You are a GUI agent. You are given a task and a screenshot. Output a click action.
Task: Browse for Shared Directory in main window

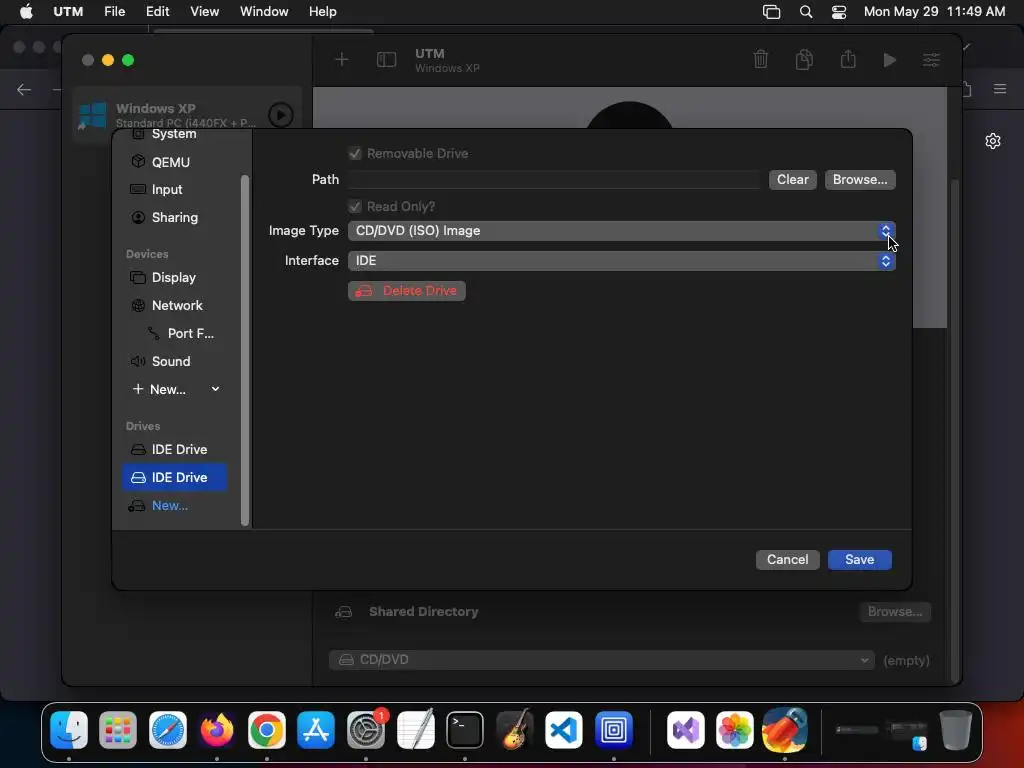coord(895,612)
